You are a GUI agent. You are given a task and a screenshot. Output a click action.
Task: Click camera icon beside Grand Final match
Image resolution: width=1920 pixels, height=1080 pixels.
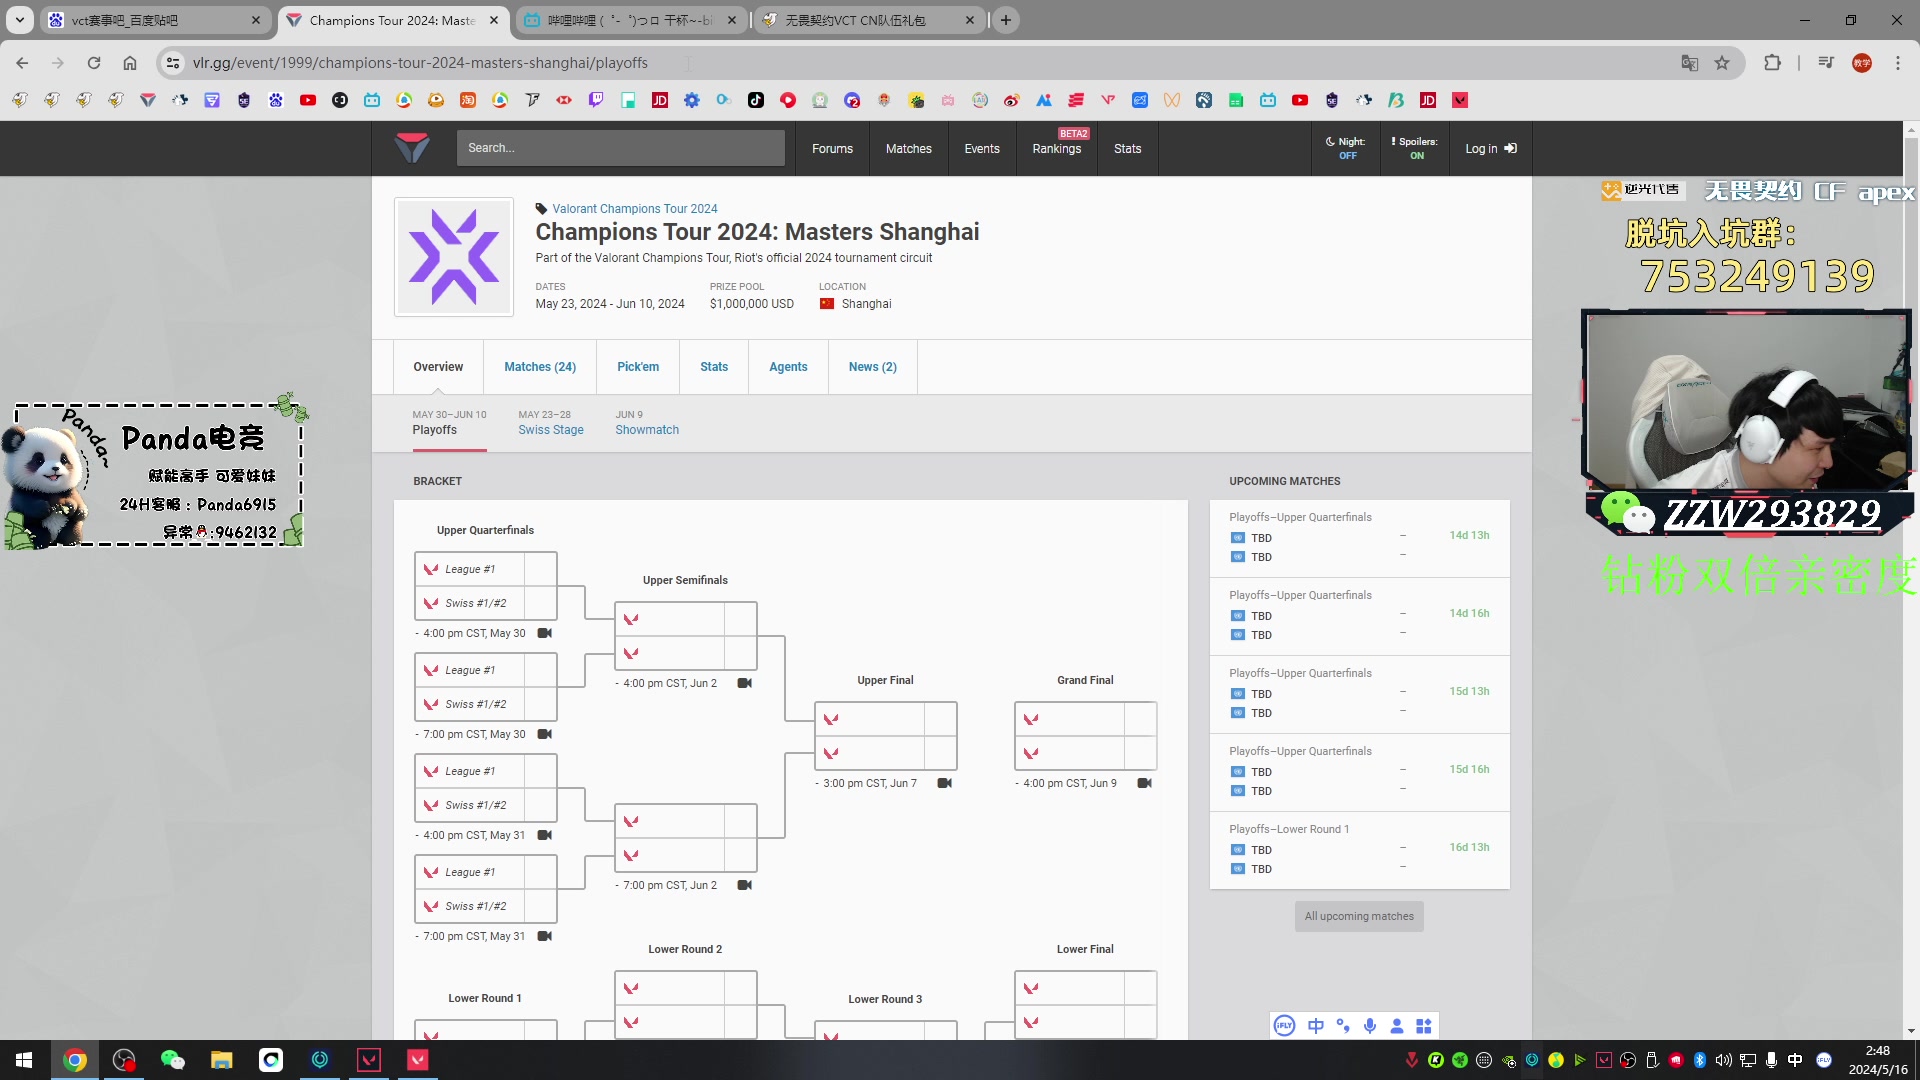[x=1145, y=783]
